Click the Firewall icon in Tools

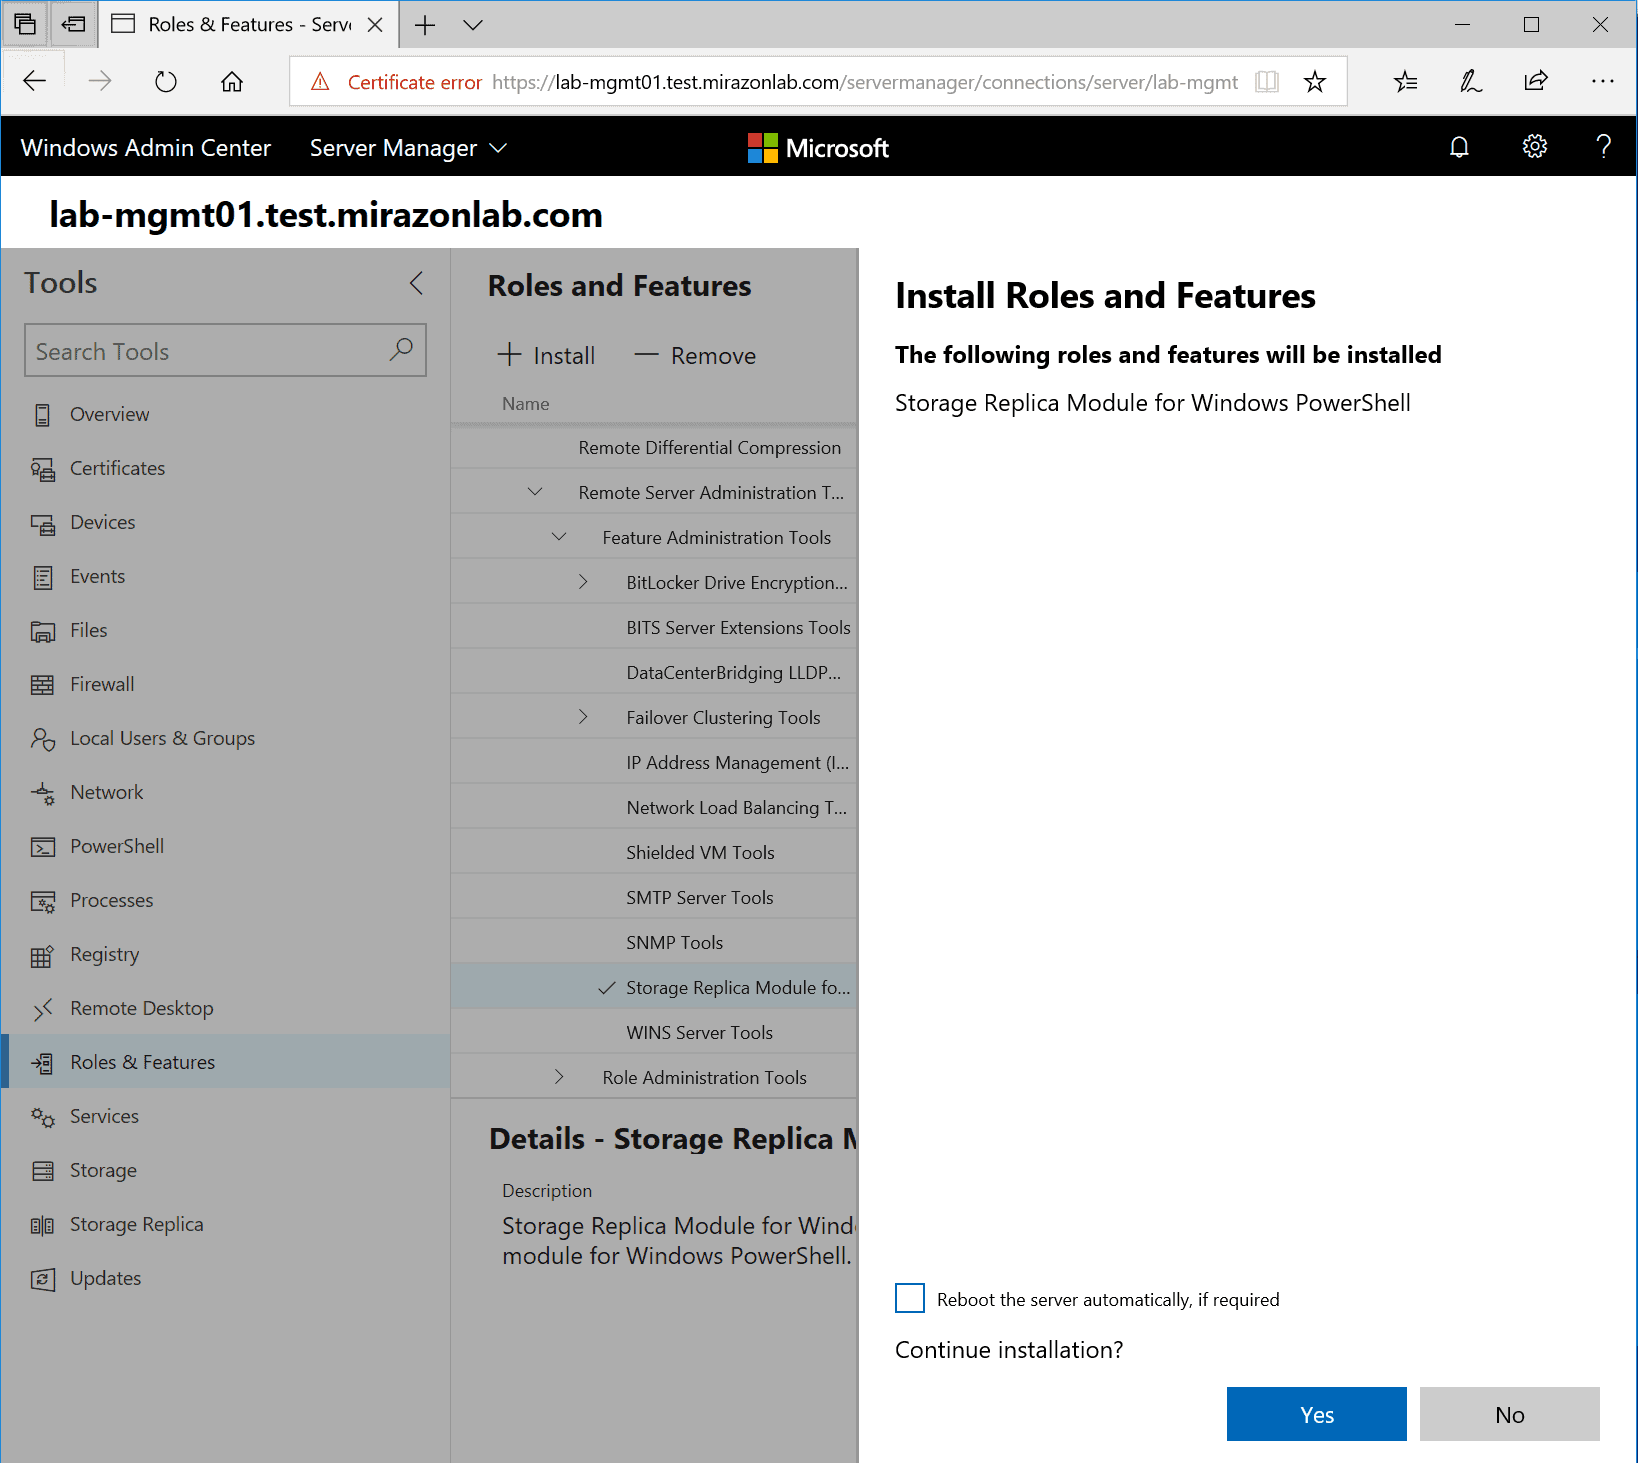[42, 685]
